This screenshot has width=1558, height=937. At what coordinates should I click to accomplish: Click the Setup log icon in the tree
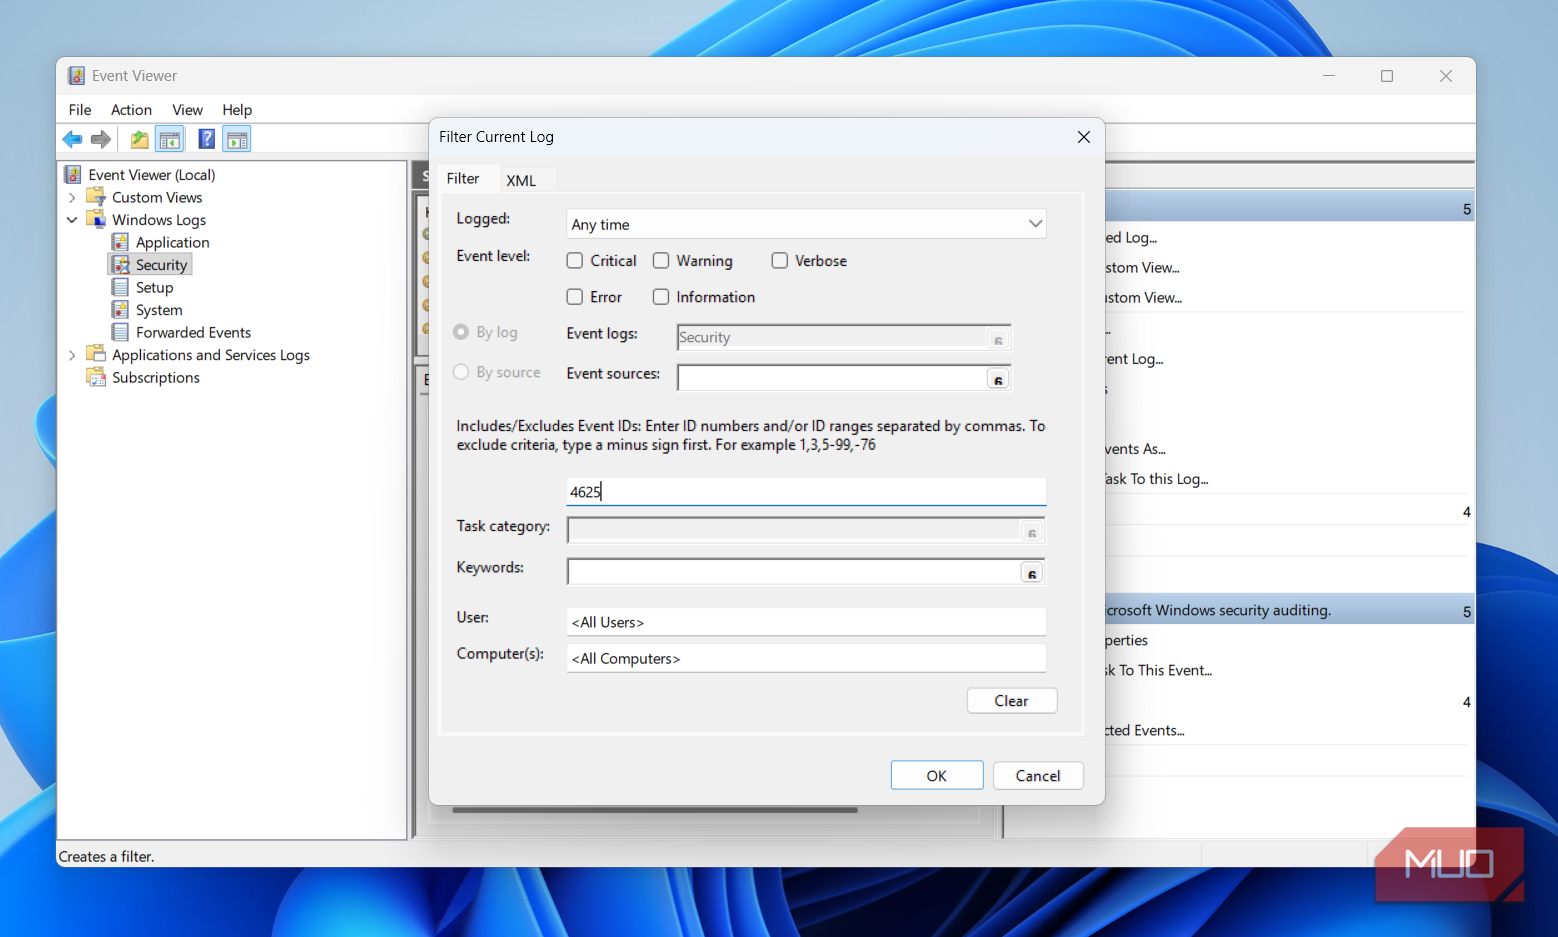click(x=120, y=287)
